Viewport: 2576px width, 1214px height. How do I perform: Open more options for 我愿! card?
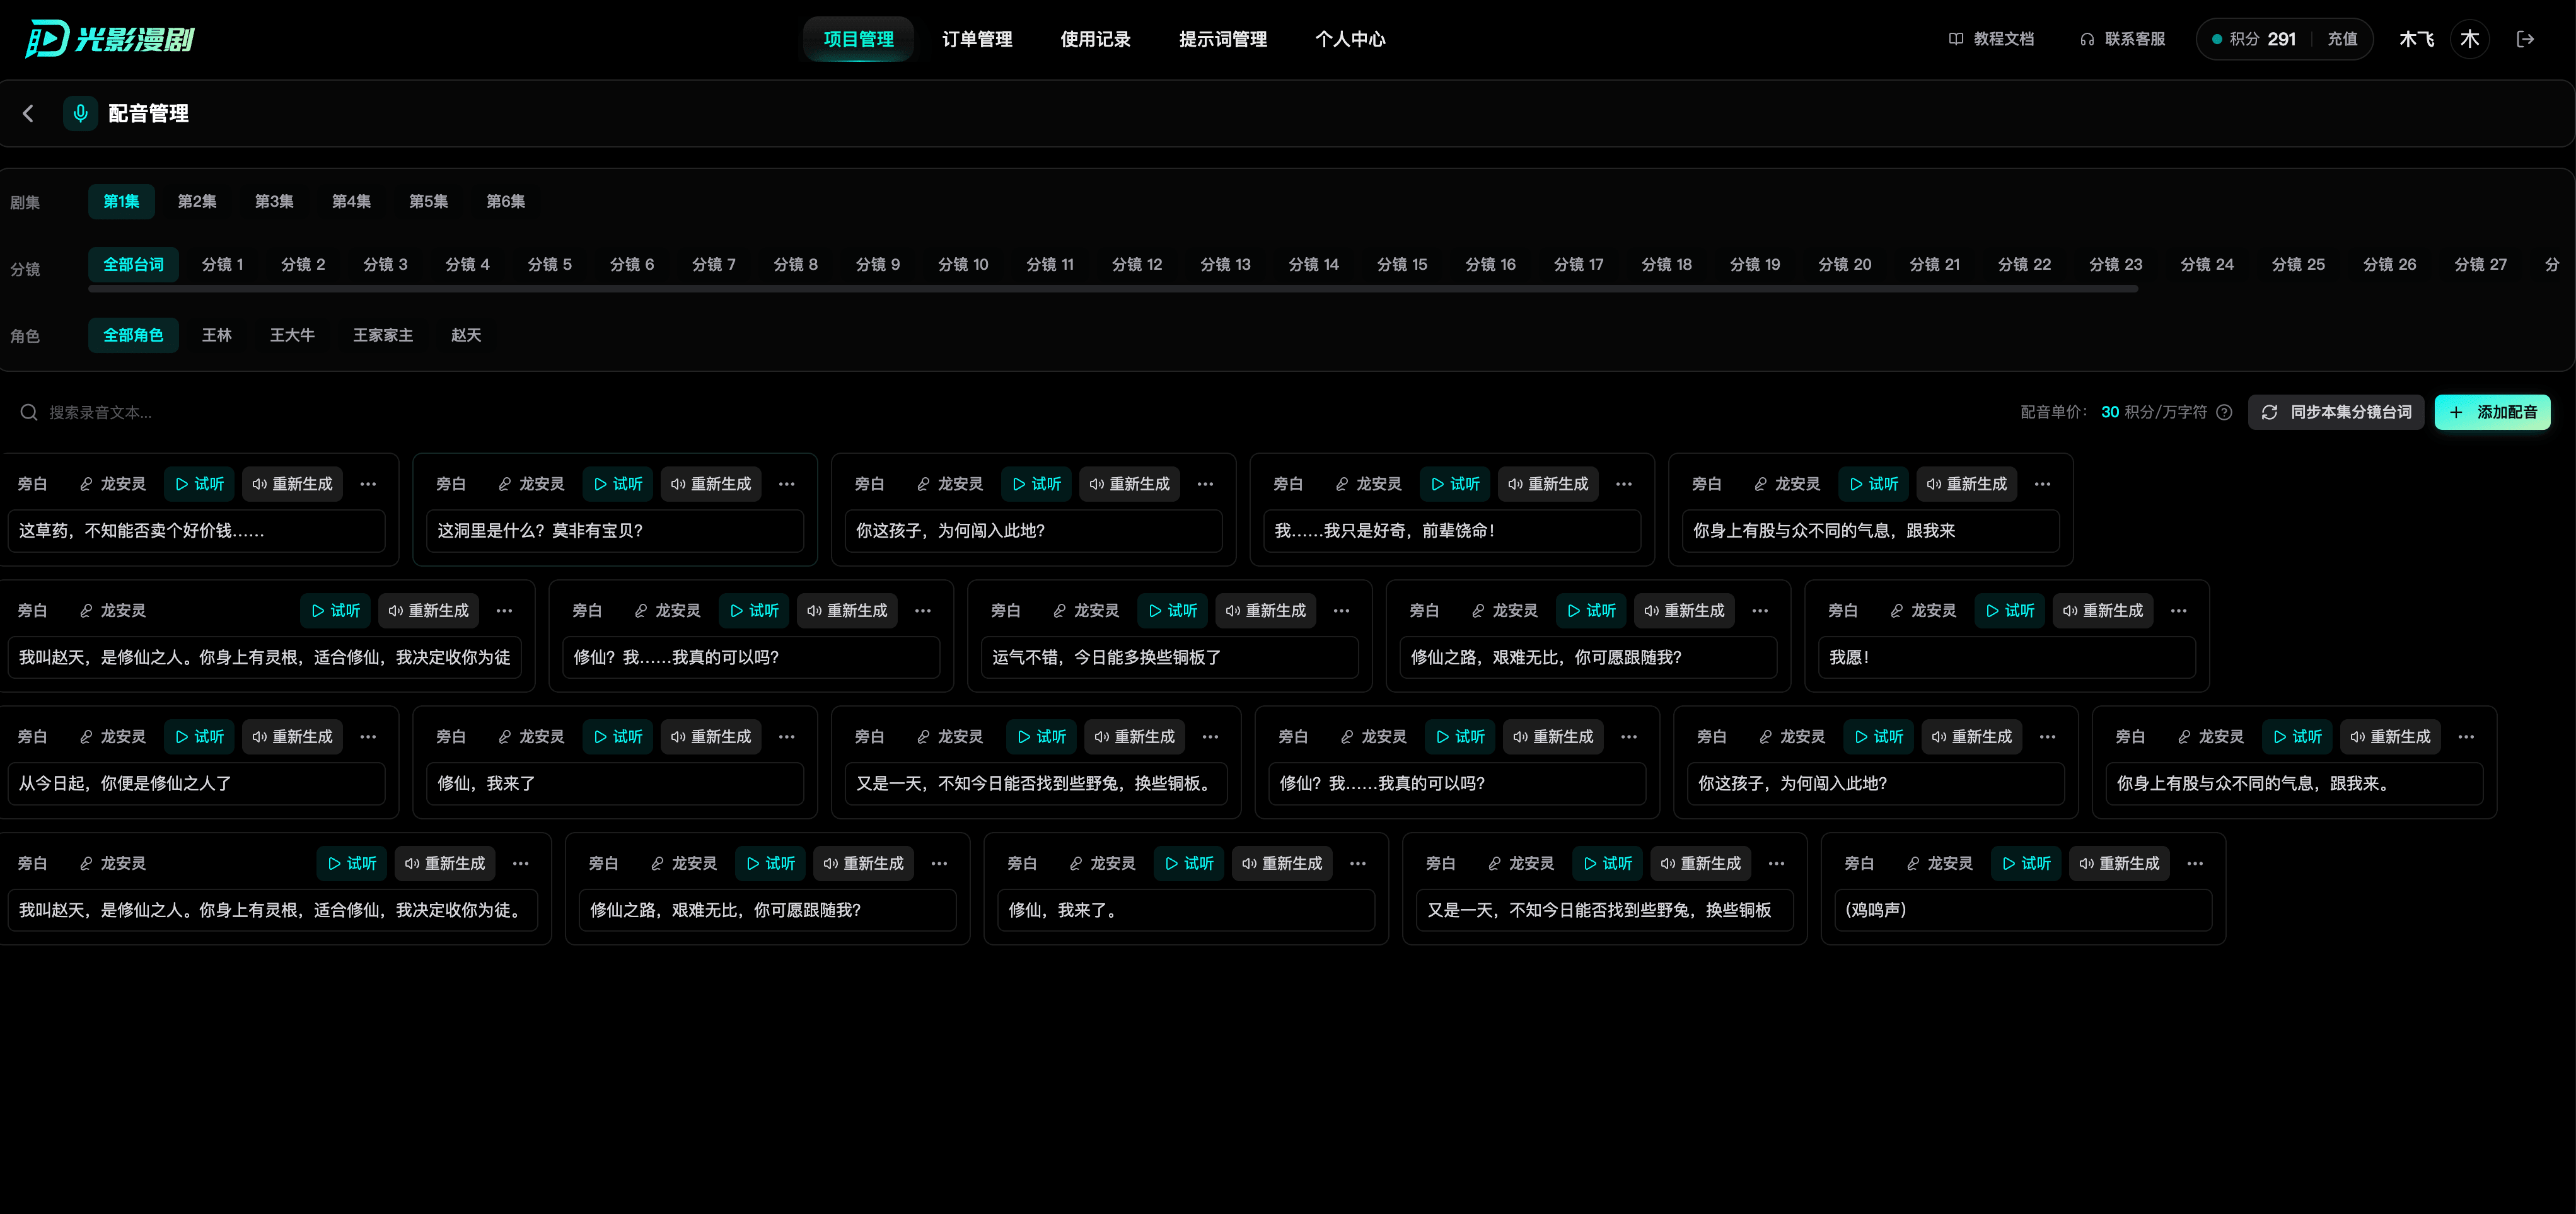pyautogui.click(x=2179, y=611)
